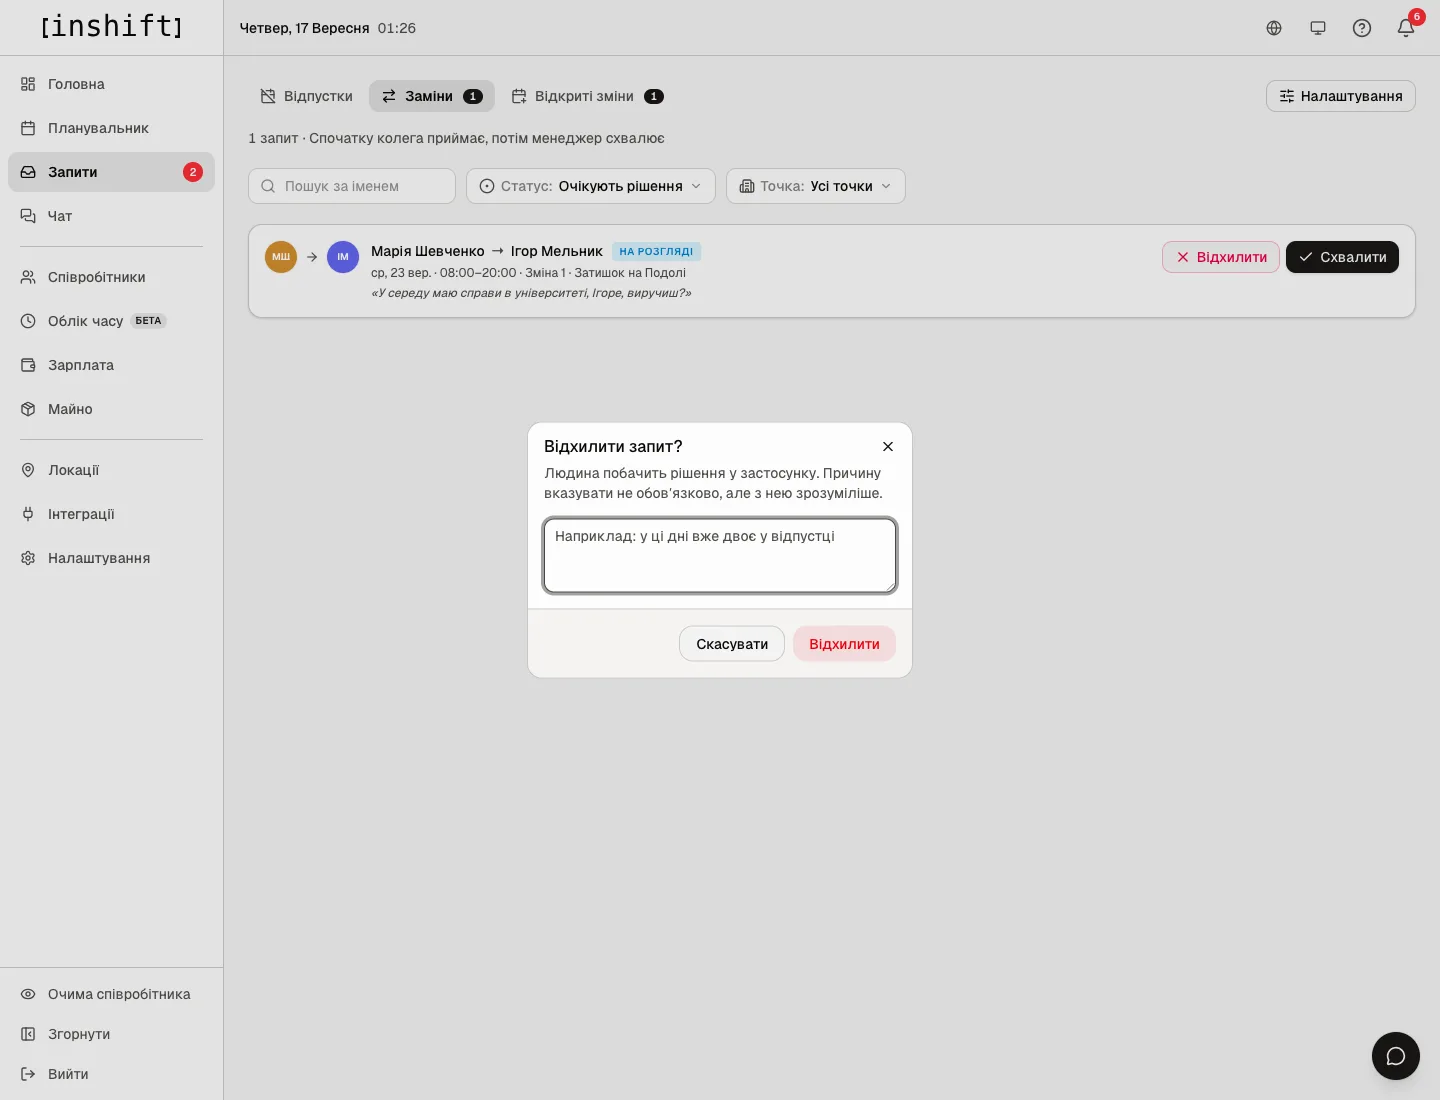Click the shift details line ср, 23 вер.
Screen dimensions: 1440x1100
tap(528, 273)
